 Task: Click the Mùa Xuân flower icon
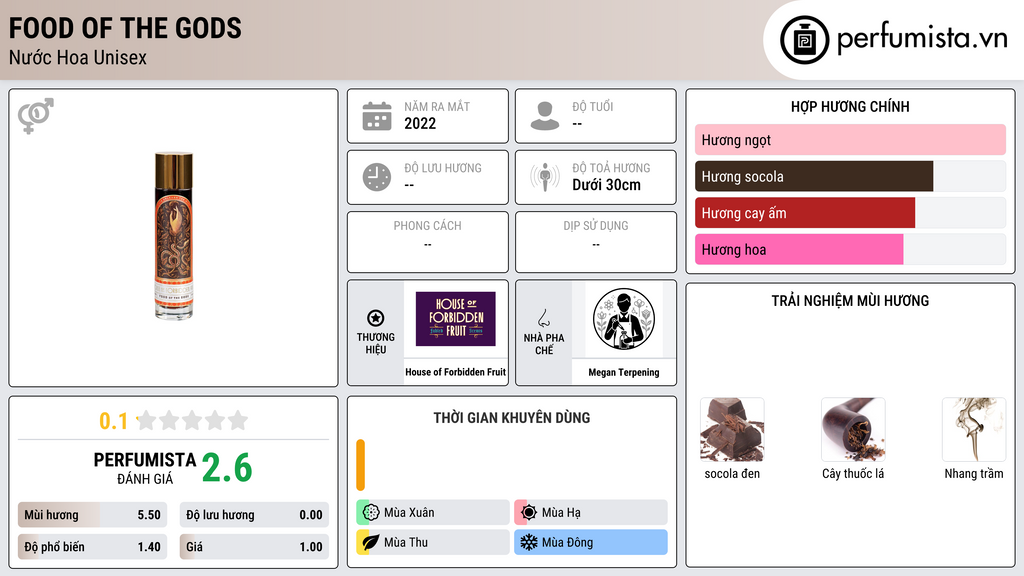point(371,513)
